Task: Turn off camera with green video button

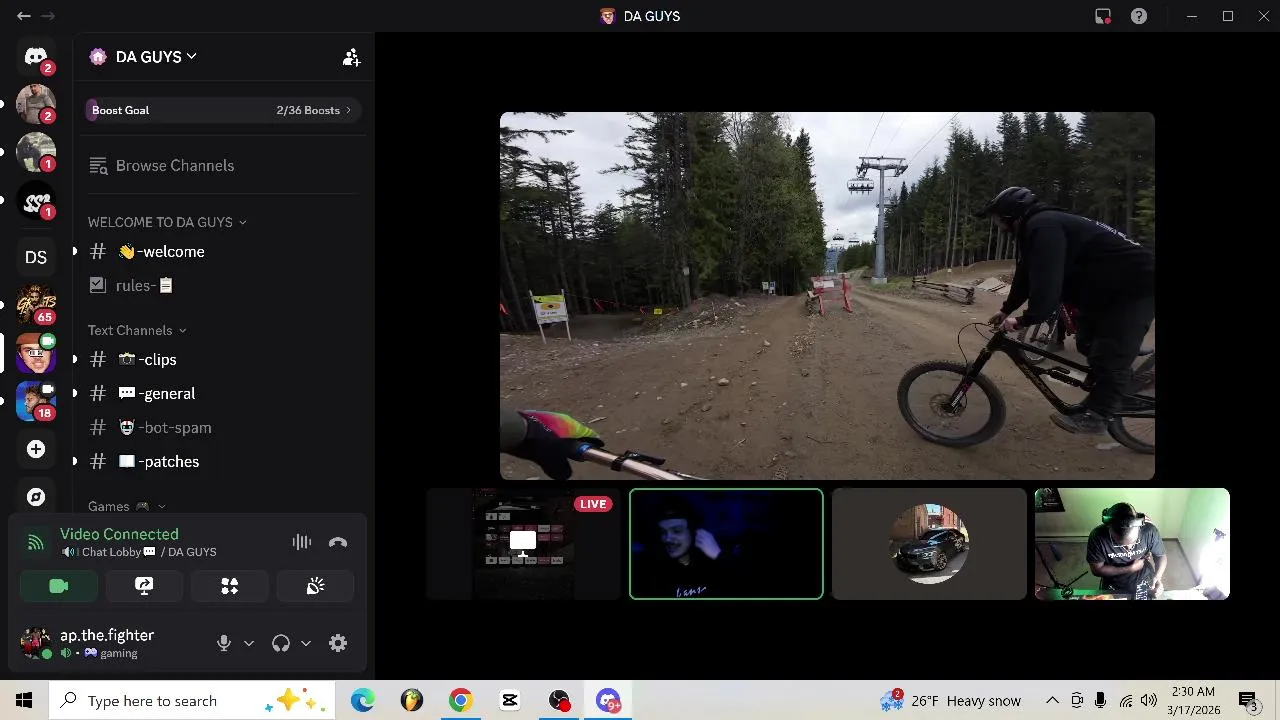Action: point(59,586)
